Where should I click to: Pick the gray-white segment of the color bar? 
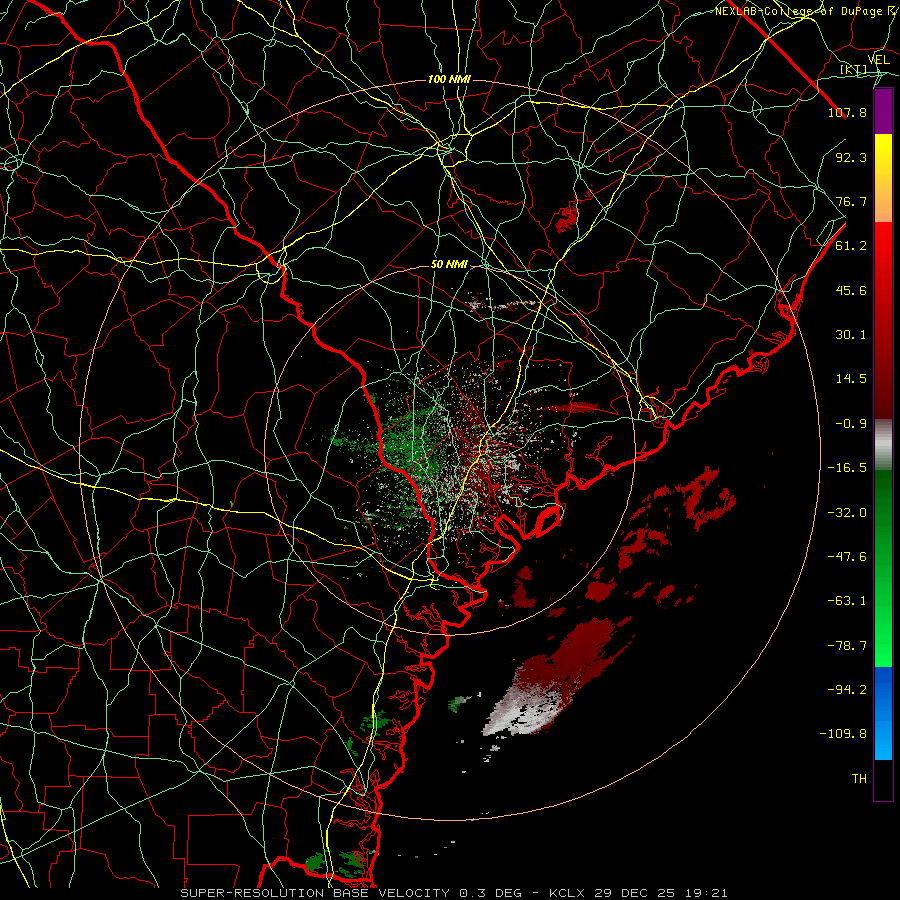(883, 445)
